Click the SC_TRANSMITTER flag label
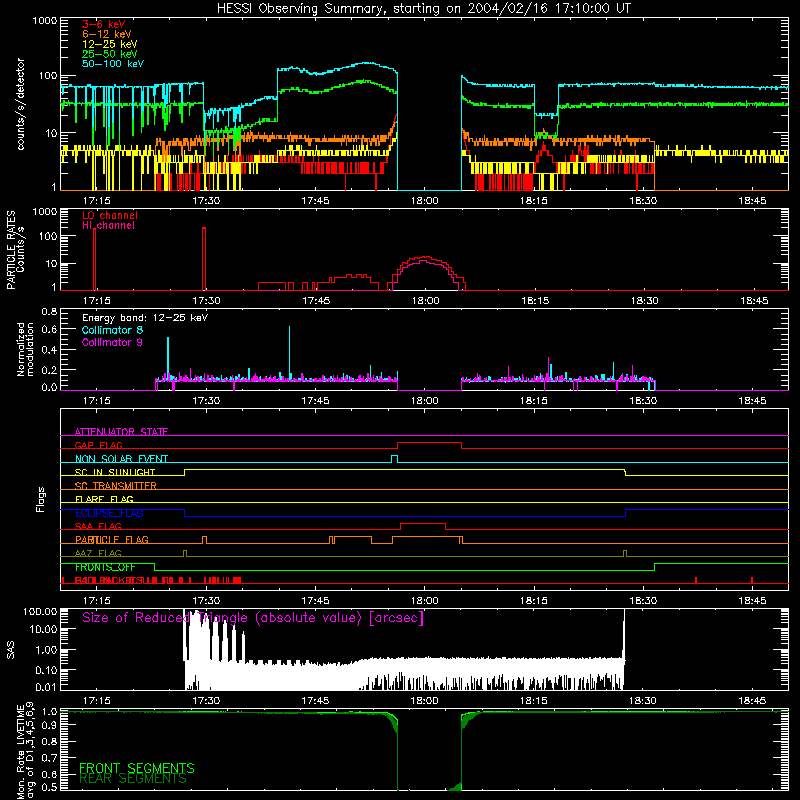Image resolution: width=800 pixels, height=800 pixels. coord(116,486)
